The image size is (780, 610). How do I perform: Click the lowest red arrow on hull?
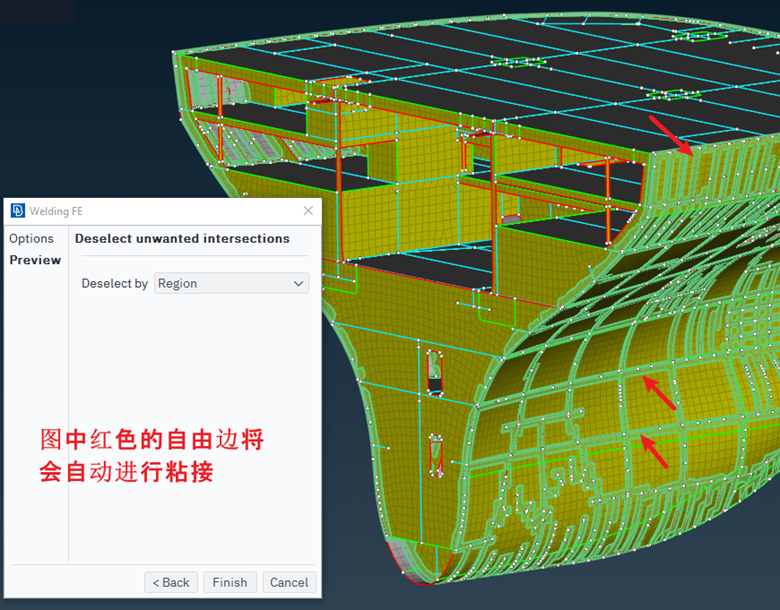(x=654, y=451)
